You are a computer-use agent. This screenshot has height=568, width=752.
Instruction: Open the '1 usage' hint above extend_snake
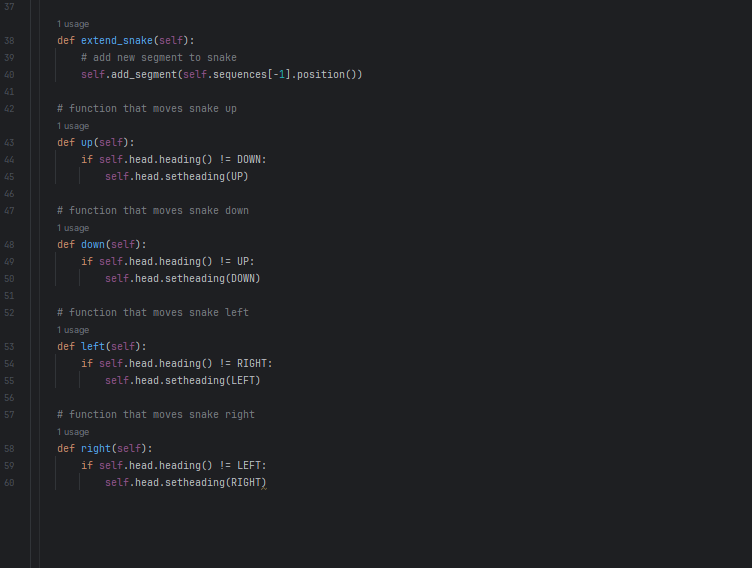73,23
